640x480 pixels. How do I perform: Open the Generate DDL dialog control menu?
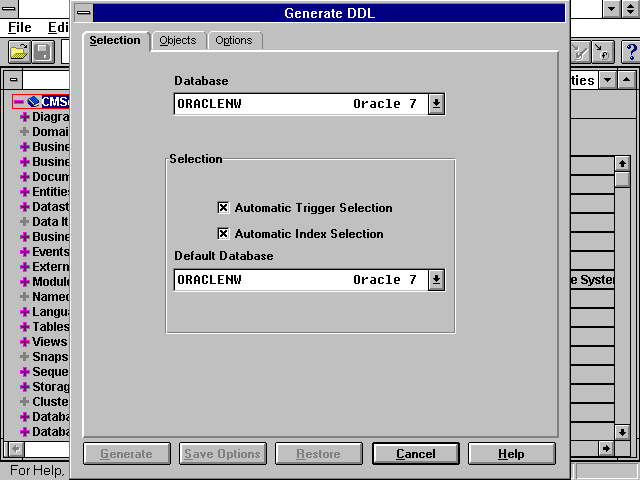pyautogui.click(x=83, y=13)
